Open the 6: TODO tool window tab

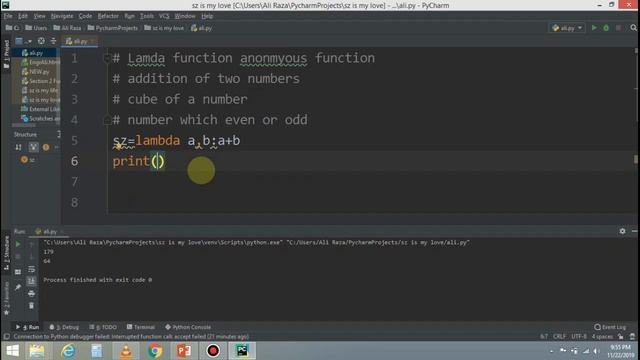103,327
